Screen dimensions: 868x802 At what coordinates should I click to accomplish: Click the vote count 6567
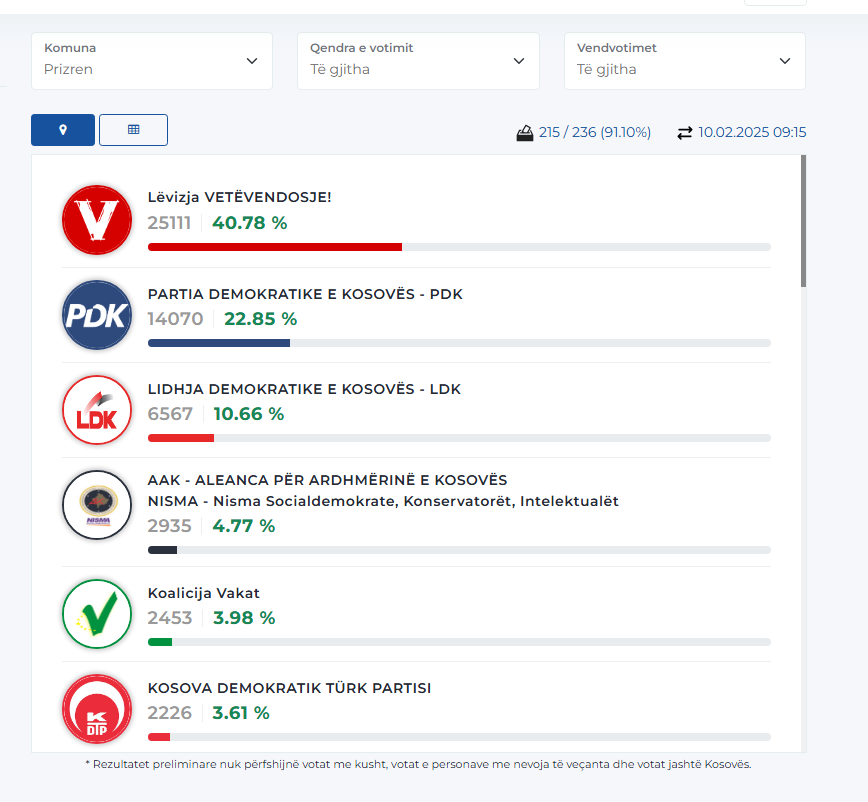click(x=170, y=414)
